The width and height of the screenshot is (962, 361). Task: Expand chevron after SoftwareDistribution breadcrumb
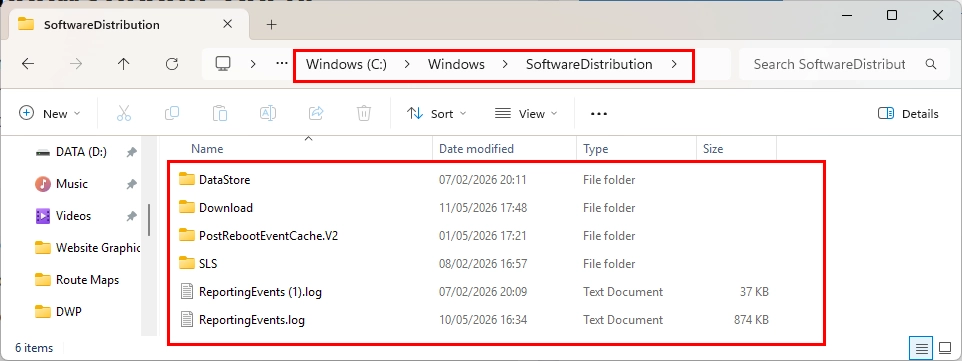coord(674,64)
